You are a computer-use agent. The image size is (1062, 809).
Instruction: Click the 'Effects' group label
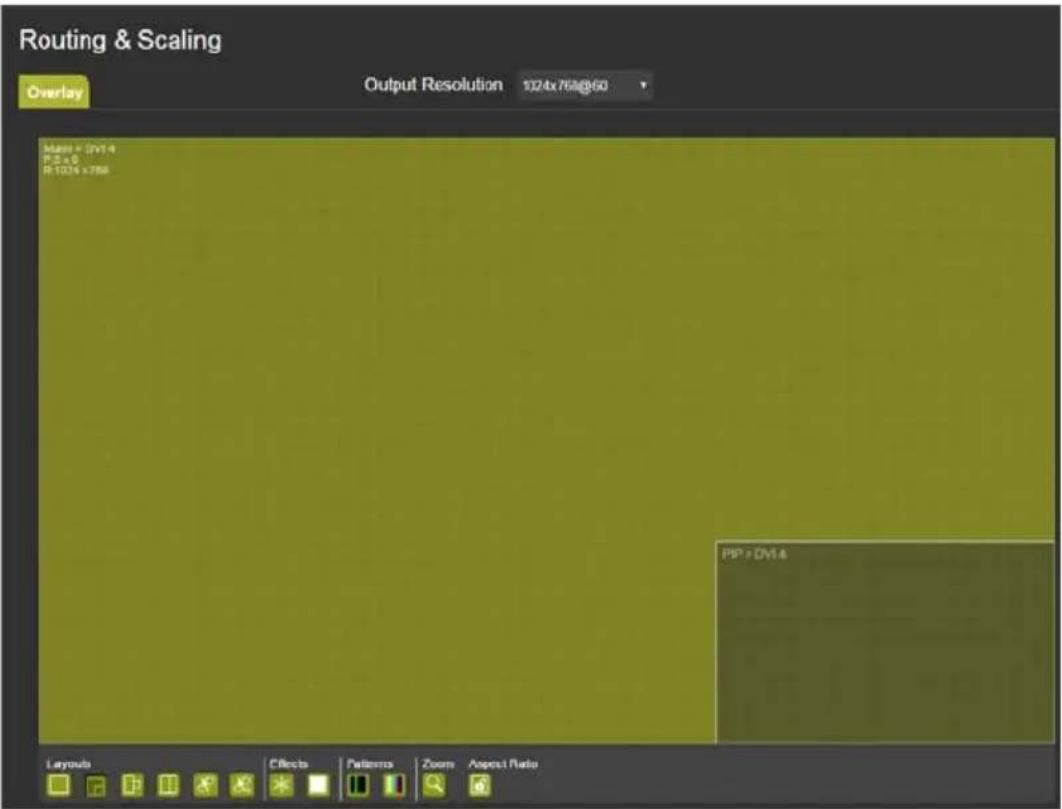[289, 764]
